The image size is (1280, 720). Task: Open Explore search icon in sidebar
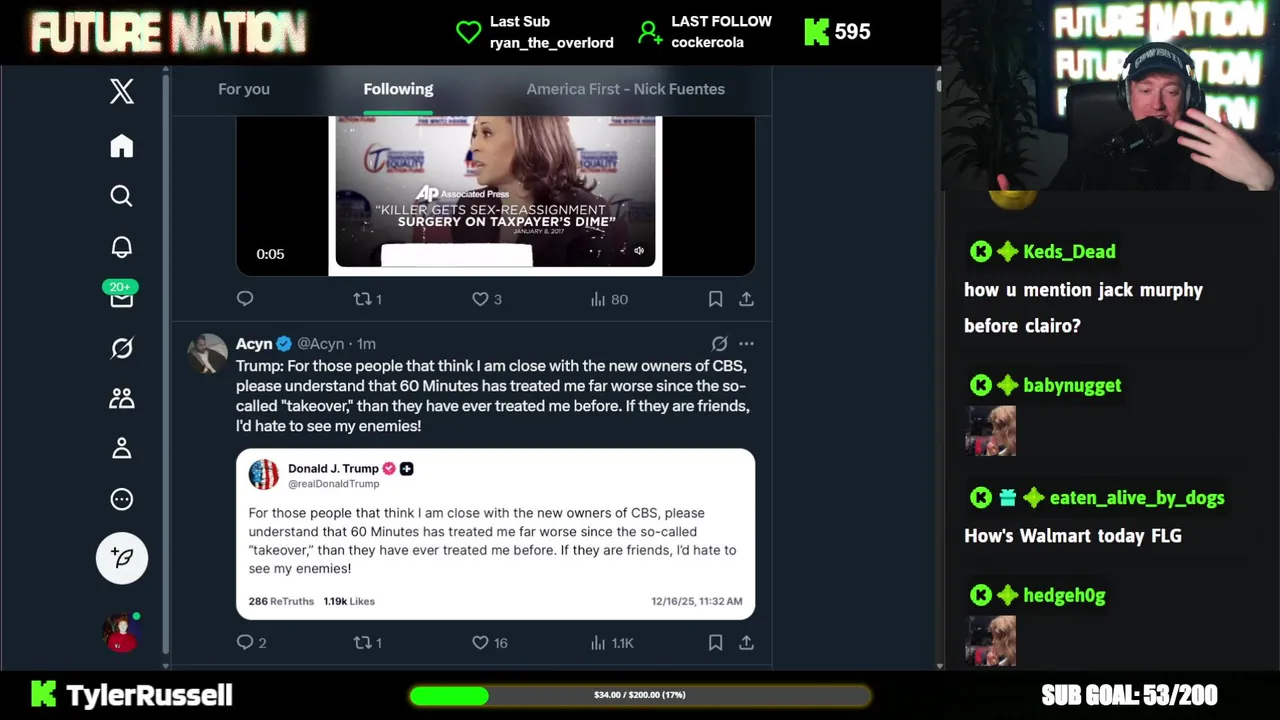[x=121, y=196]
